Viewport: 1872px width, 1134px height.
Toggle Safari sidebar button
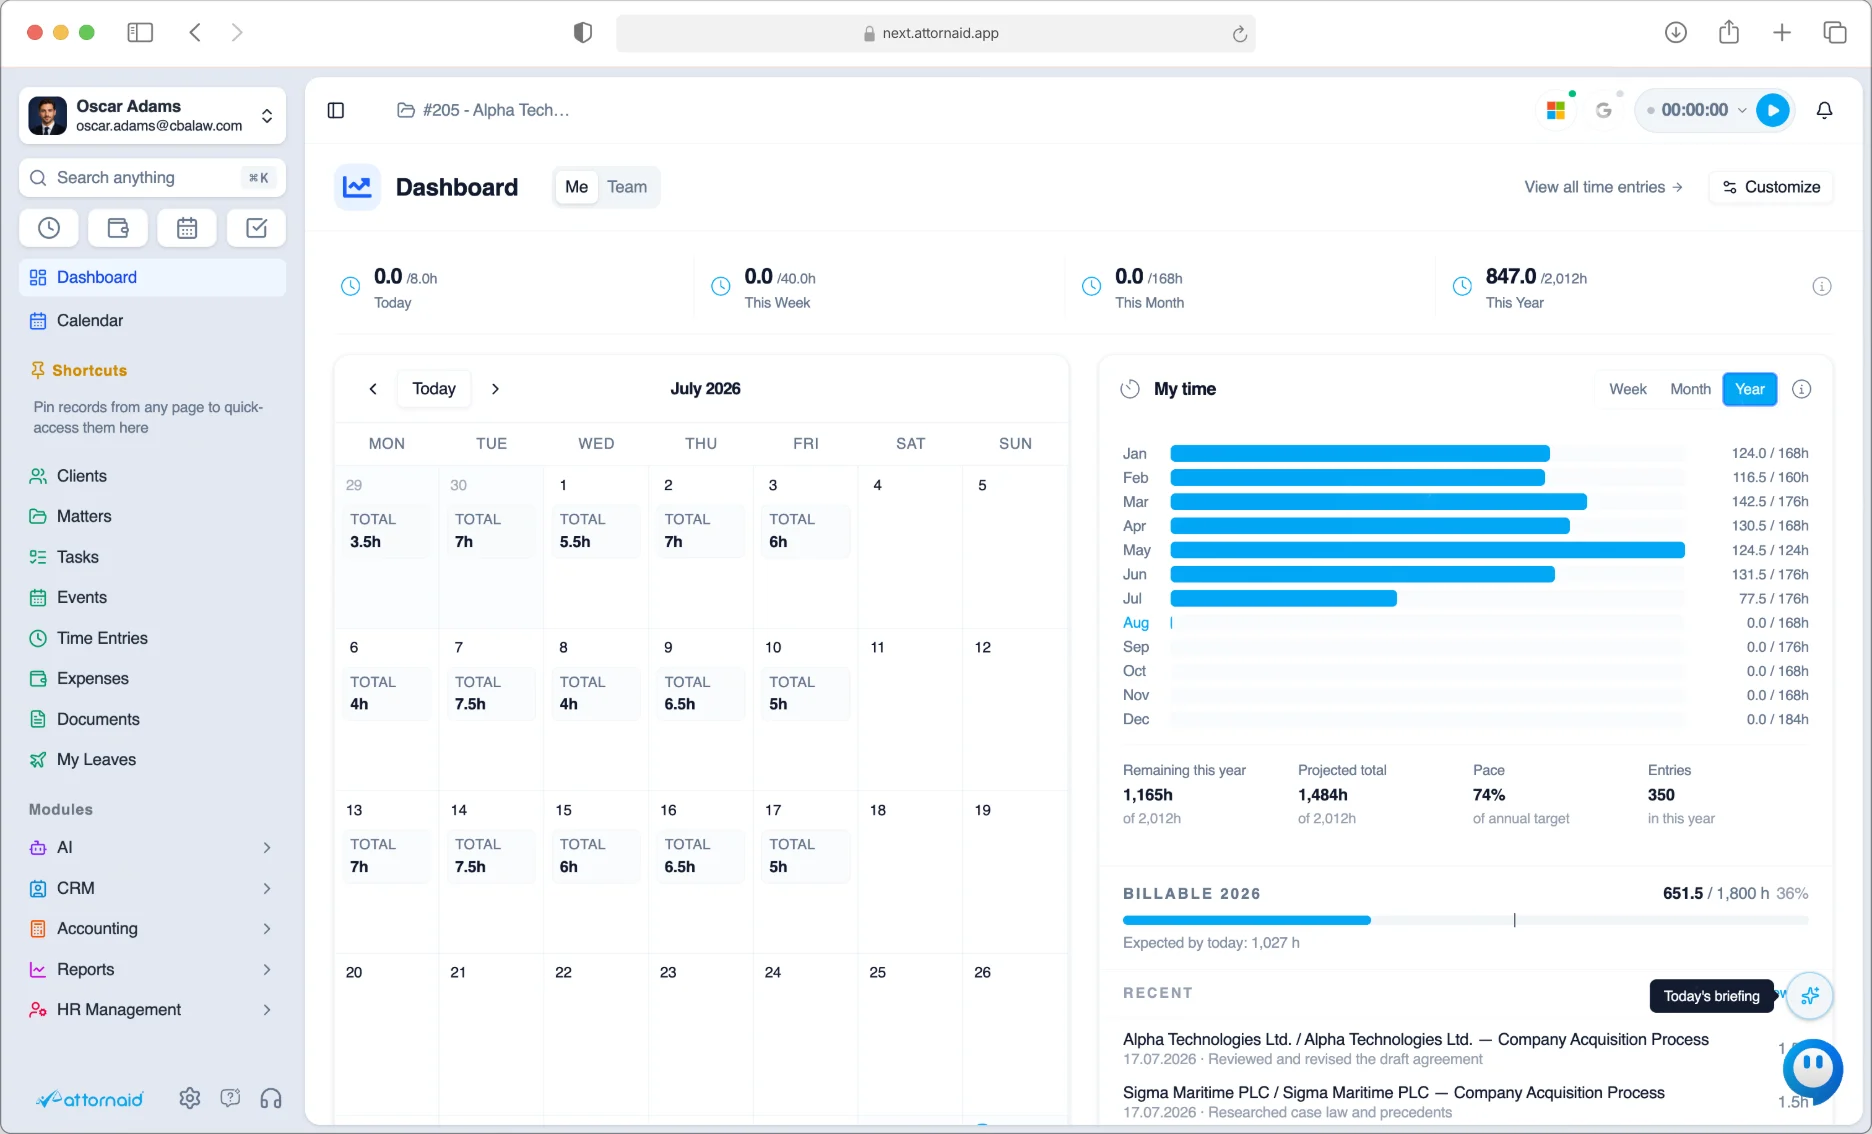tap(140, 33)
